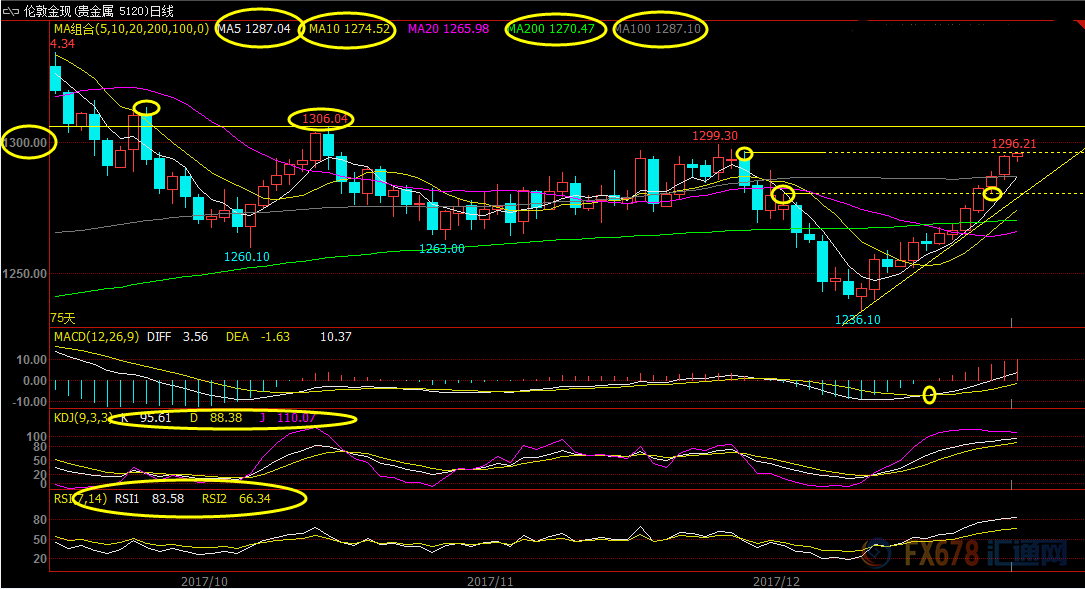Click the MA5 1287.04 value
The height and width of the screenshot is (589, 1085).
(254, 29)
